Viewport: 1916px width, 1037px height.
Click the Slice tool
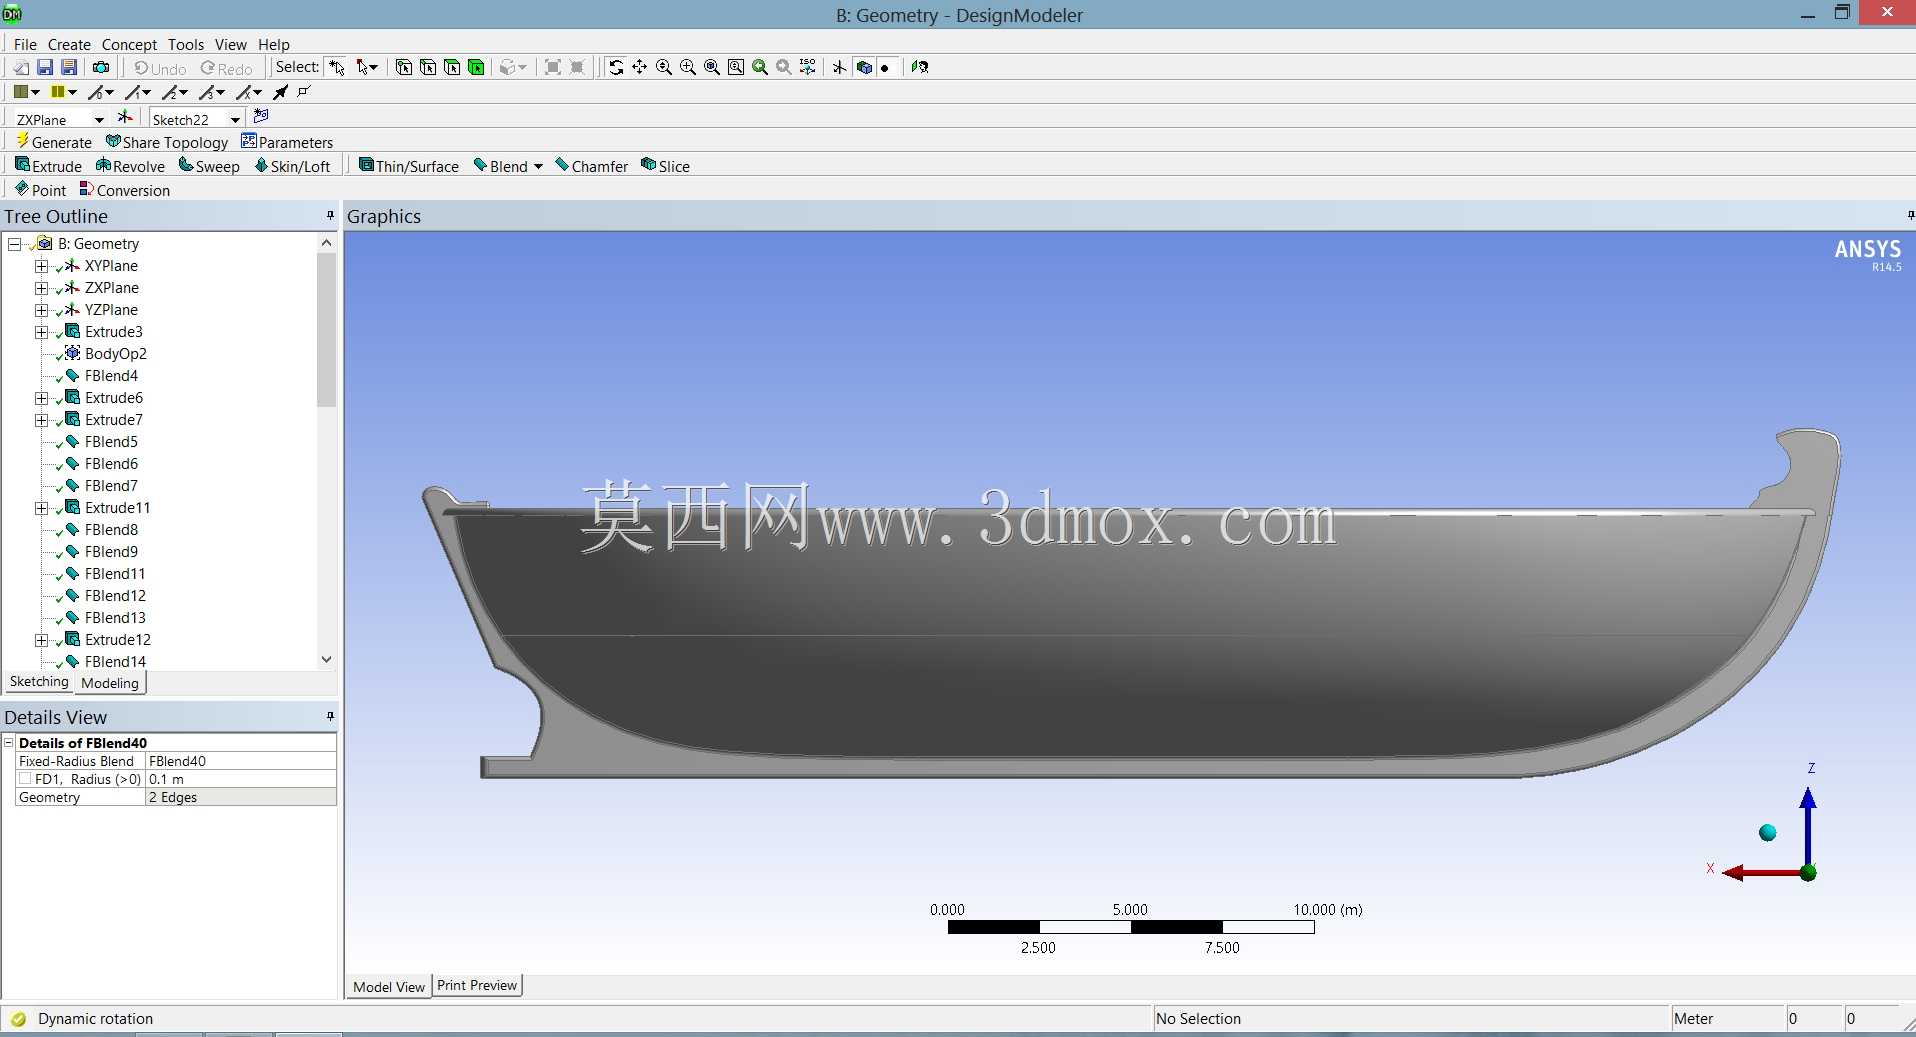pyautogui.click(x=665, y=166)
